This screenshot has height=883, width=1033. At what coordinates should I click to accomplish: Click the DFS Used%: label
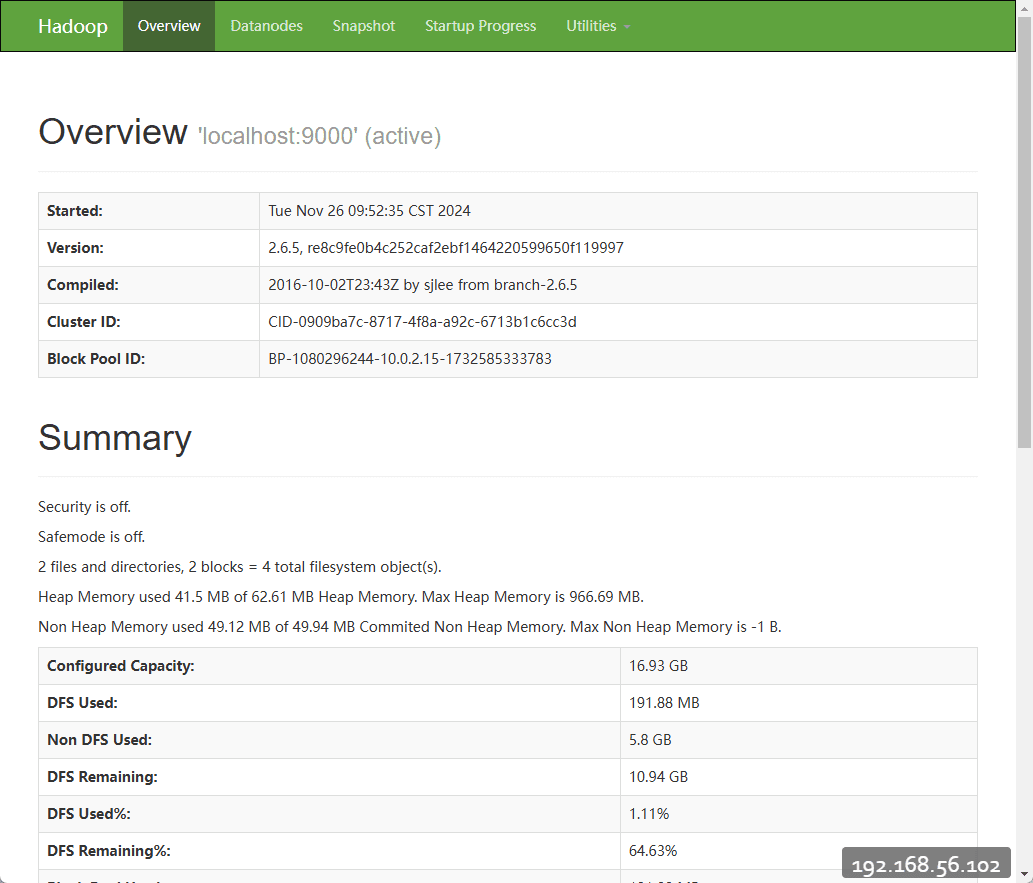[x=89, y=813]
